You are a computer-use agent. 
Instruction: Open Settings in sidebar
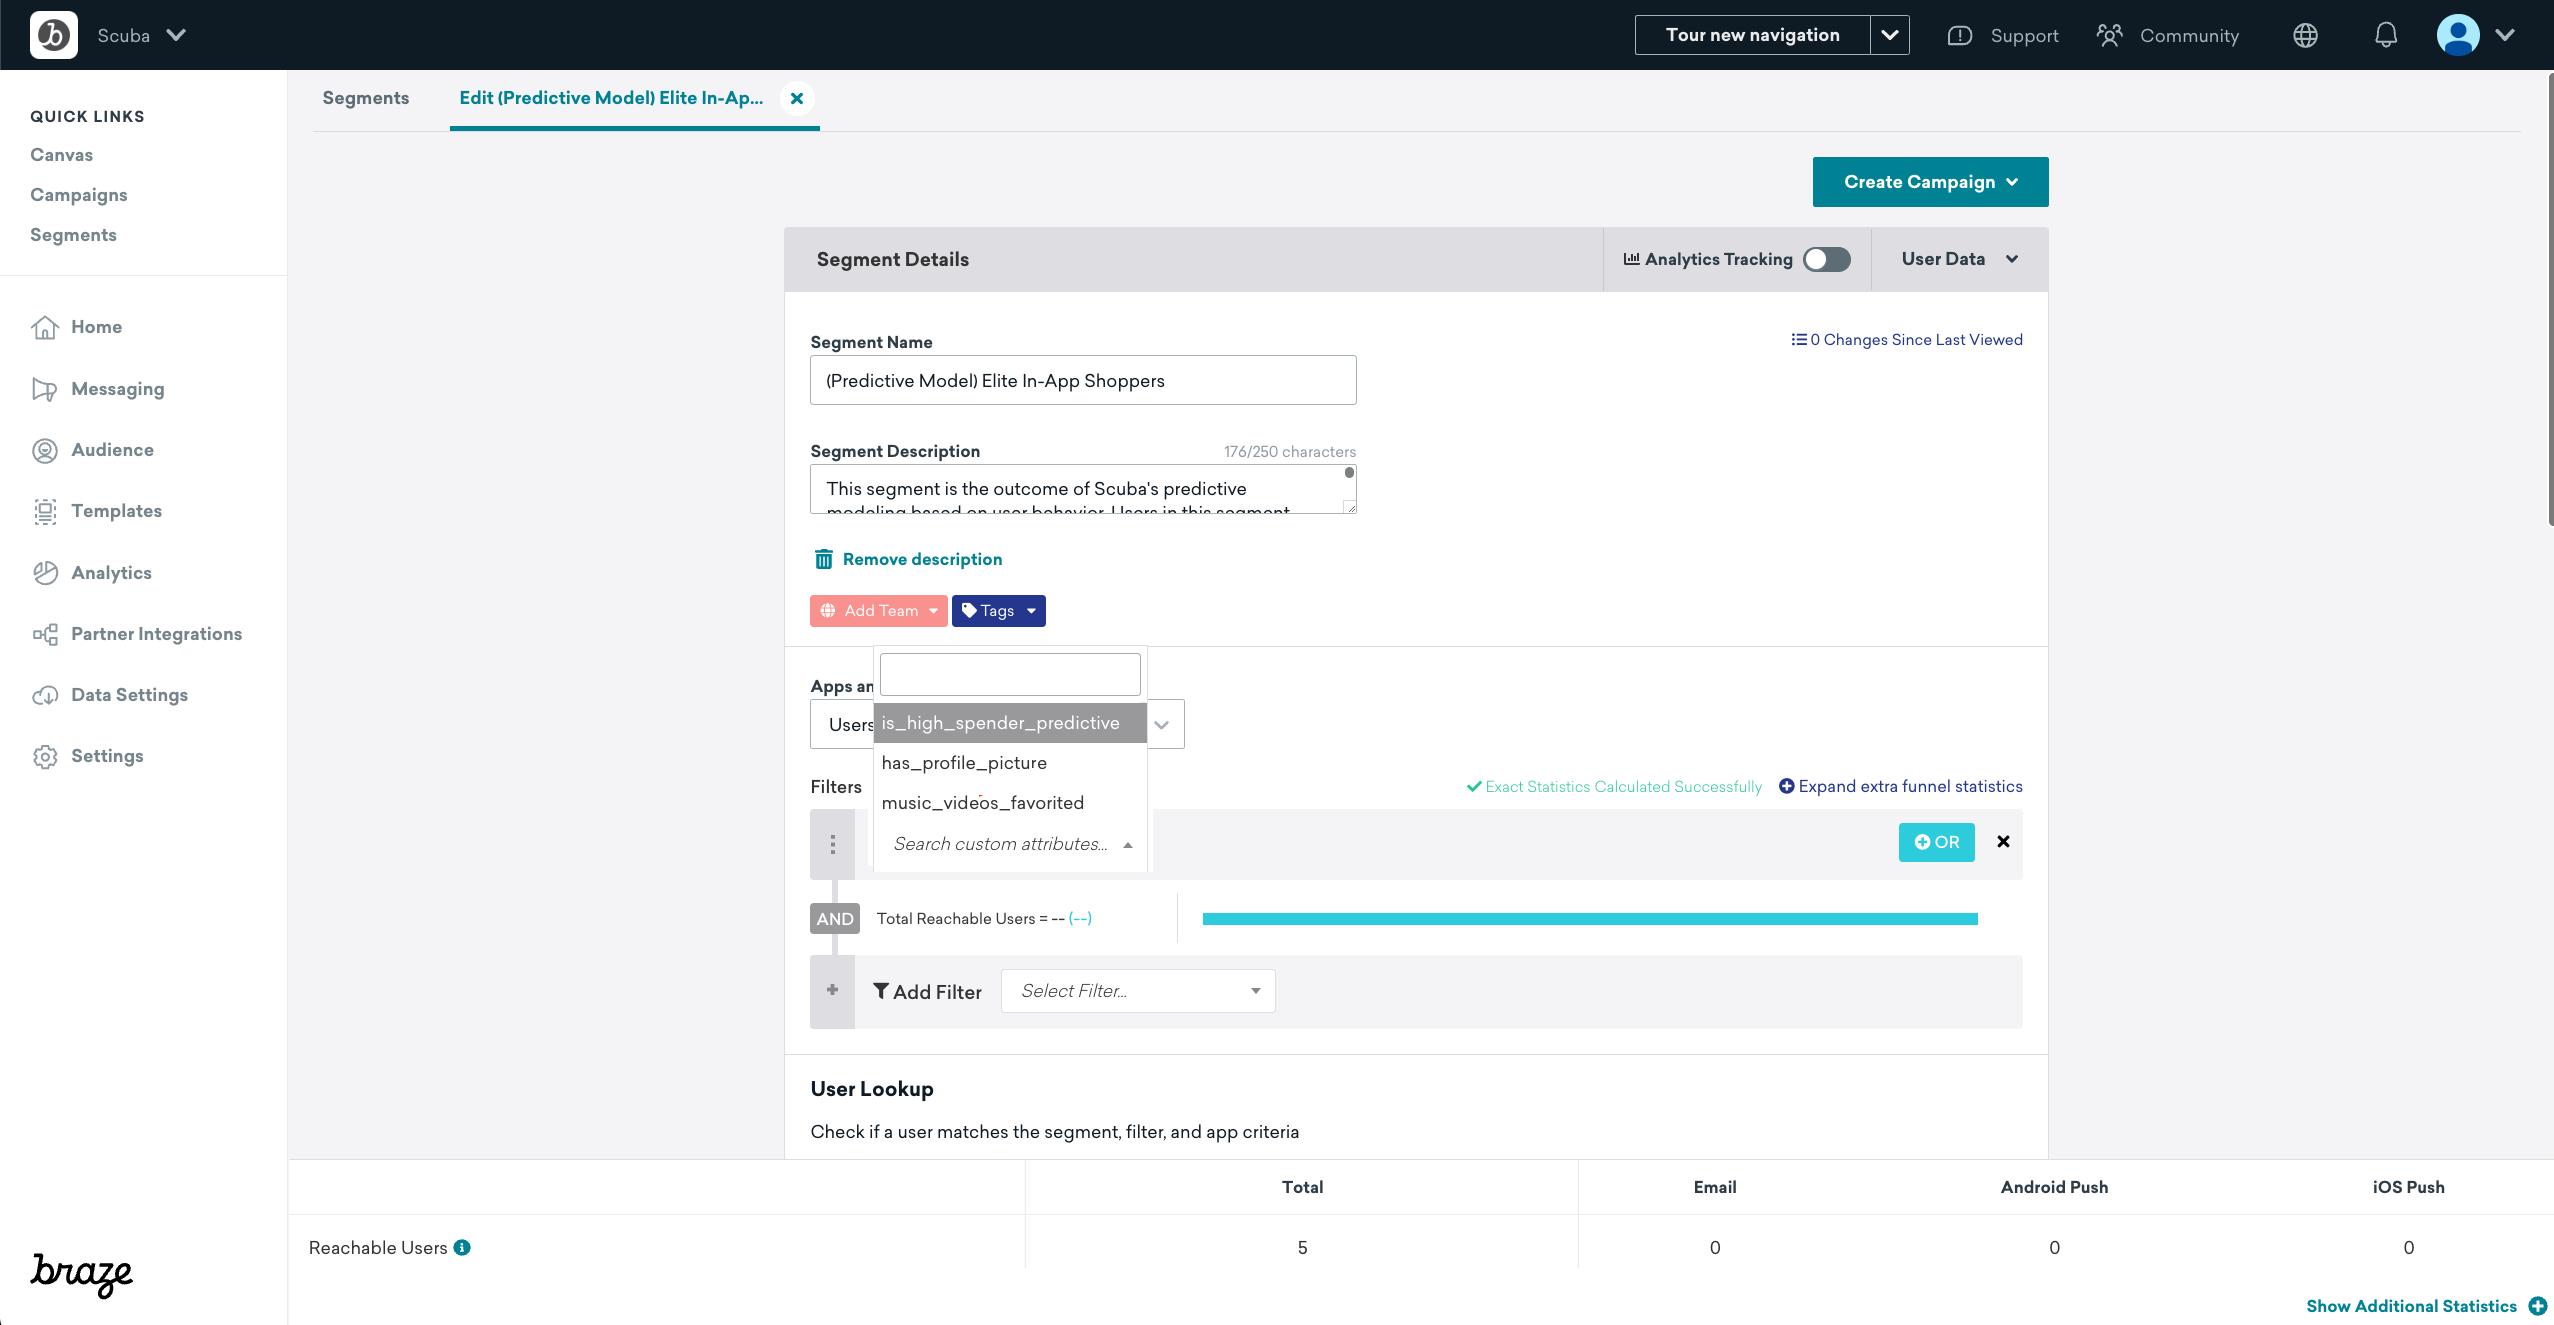click(x=107, y=756)
